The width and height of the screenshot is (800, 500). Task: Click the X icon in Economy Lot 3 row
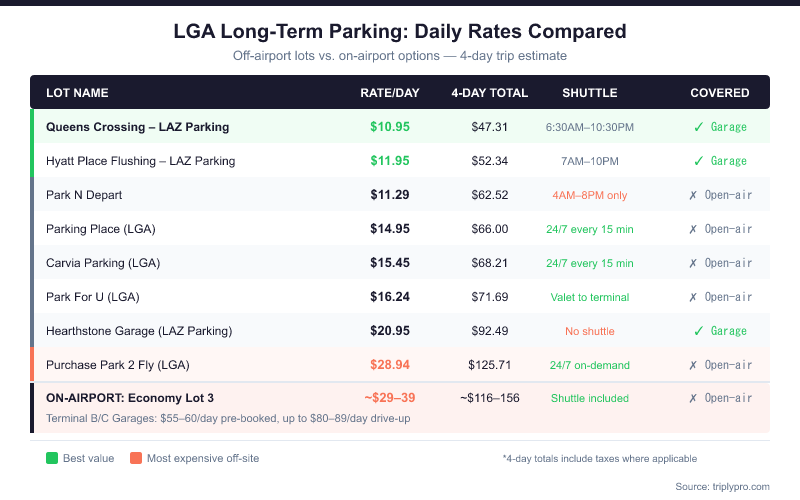(x=694, y=398)
